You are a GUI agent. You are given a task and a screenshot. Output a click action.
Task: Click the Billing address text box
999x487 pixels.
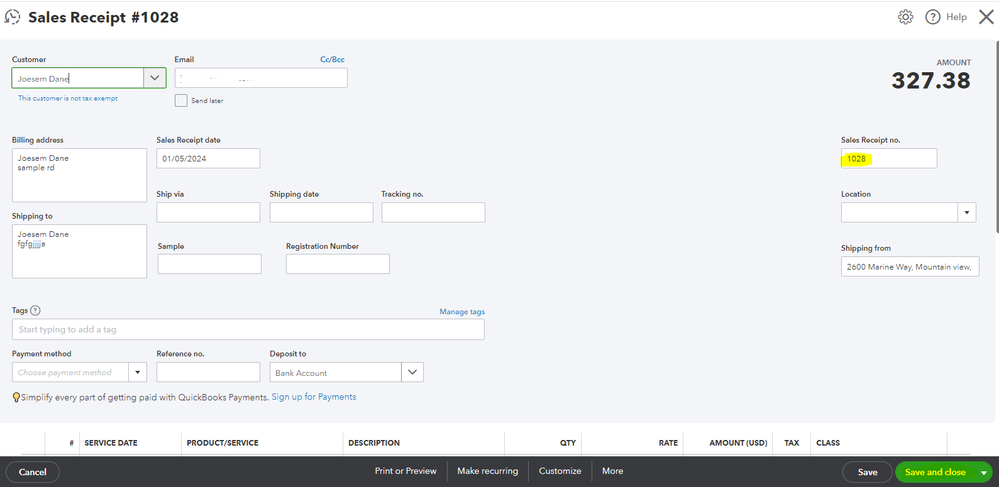pyautogui.click(x=80, y=175)
